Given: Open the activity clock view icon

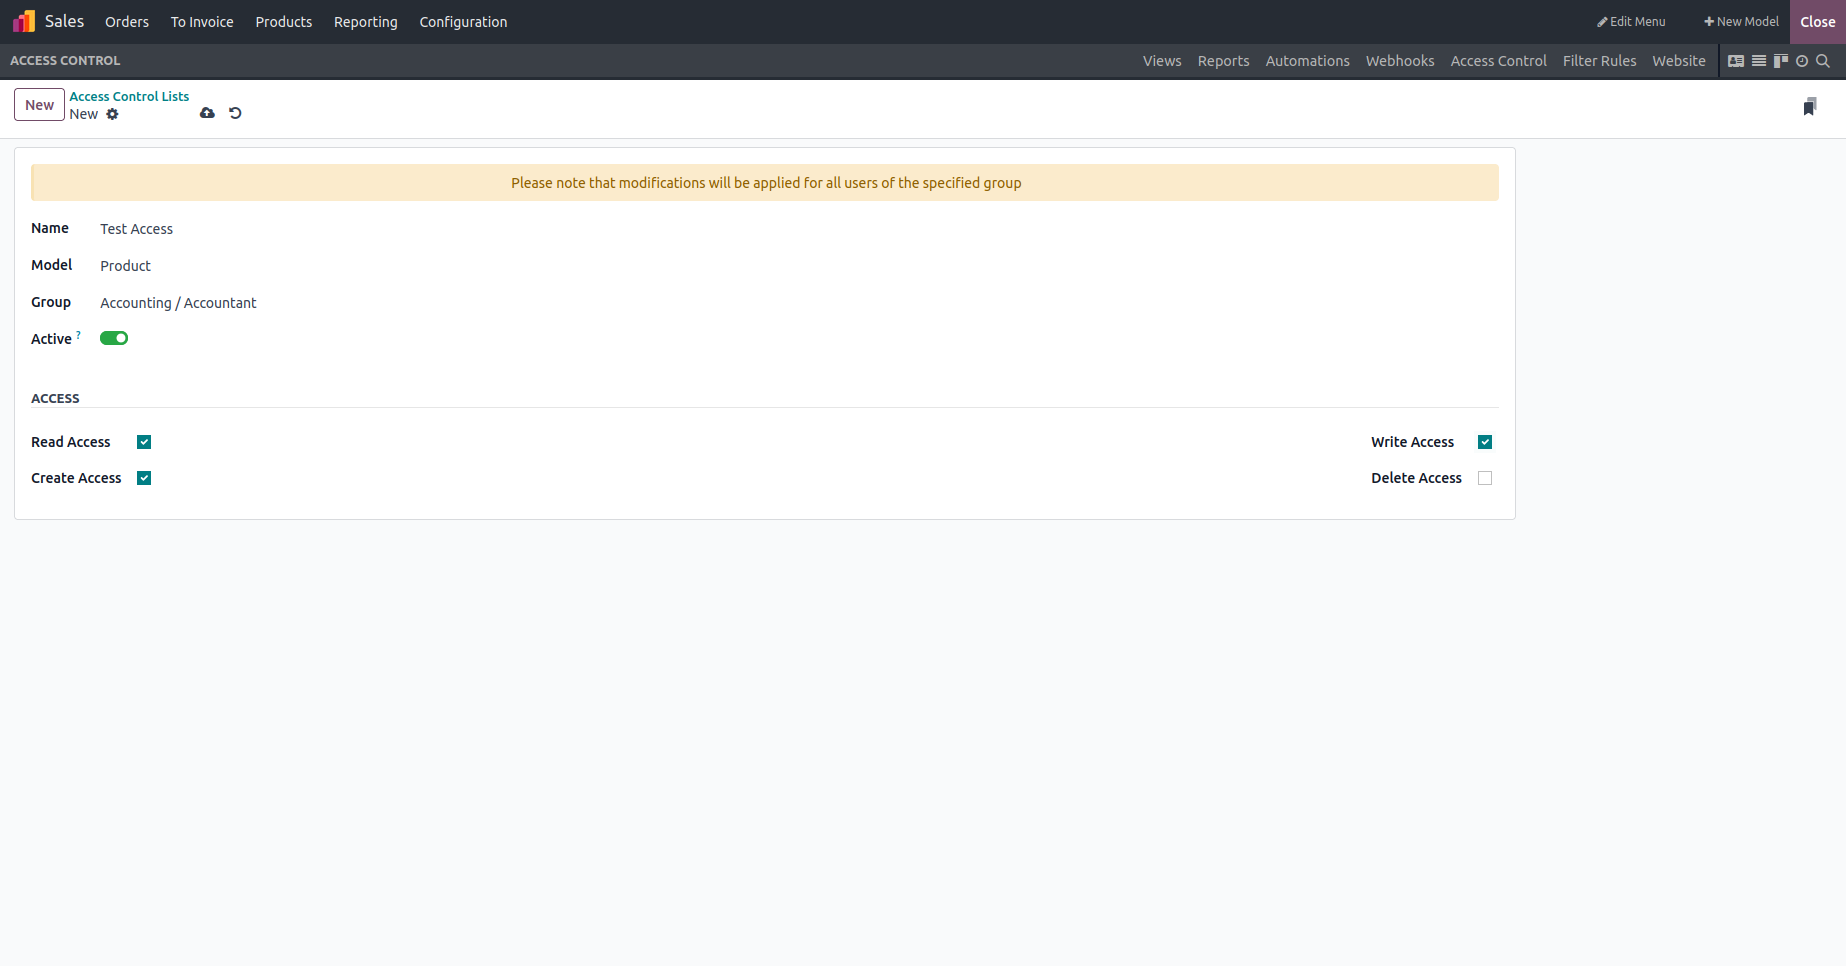Looking at the screenshot, I should pyautogui.click(x=1802, y=61).
